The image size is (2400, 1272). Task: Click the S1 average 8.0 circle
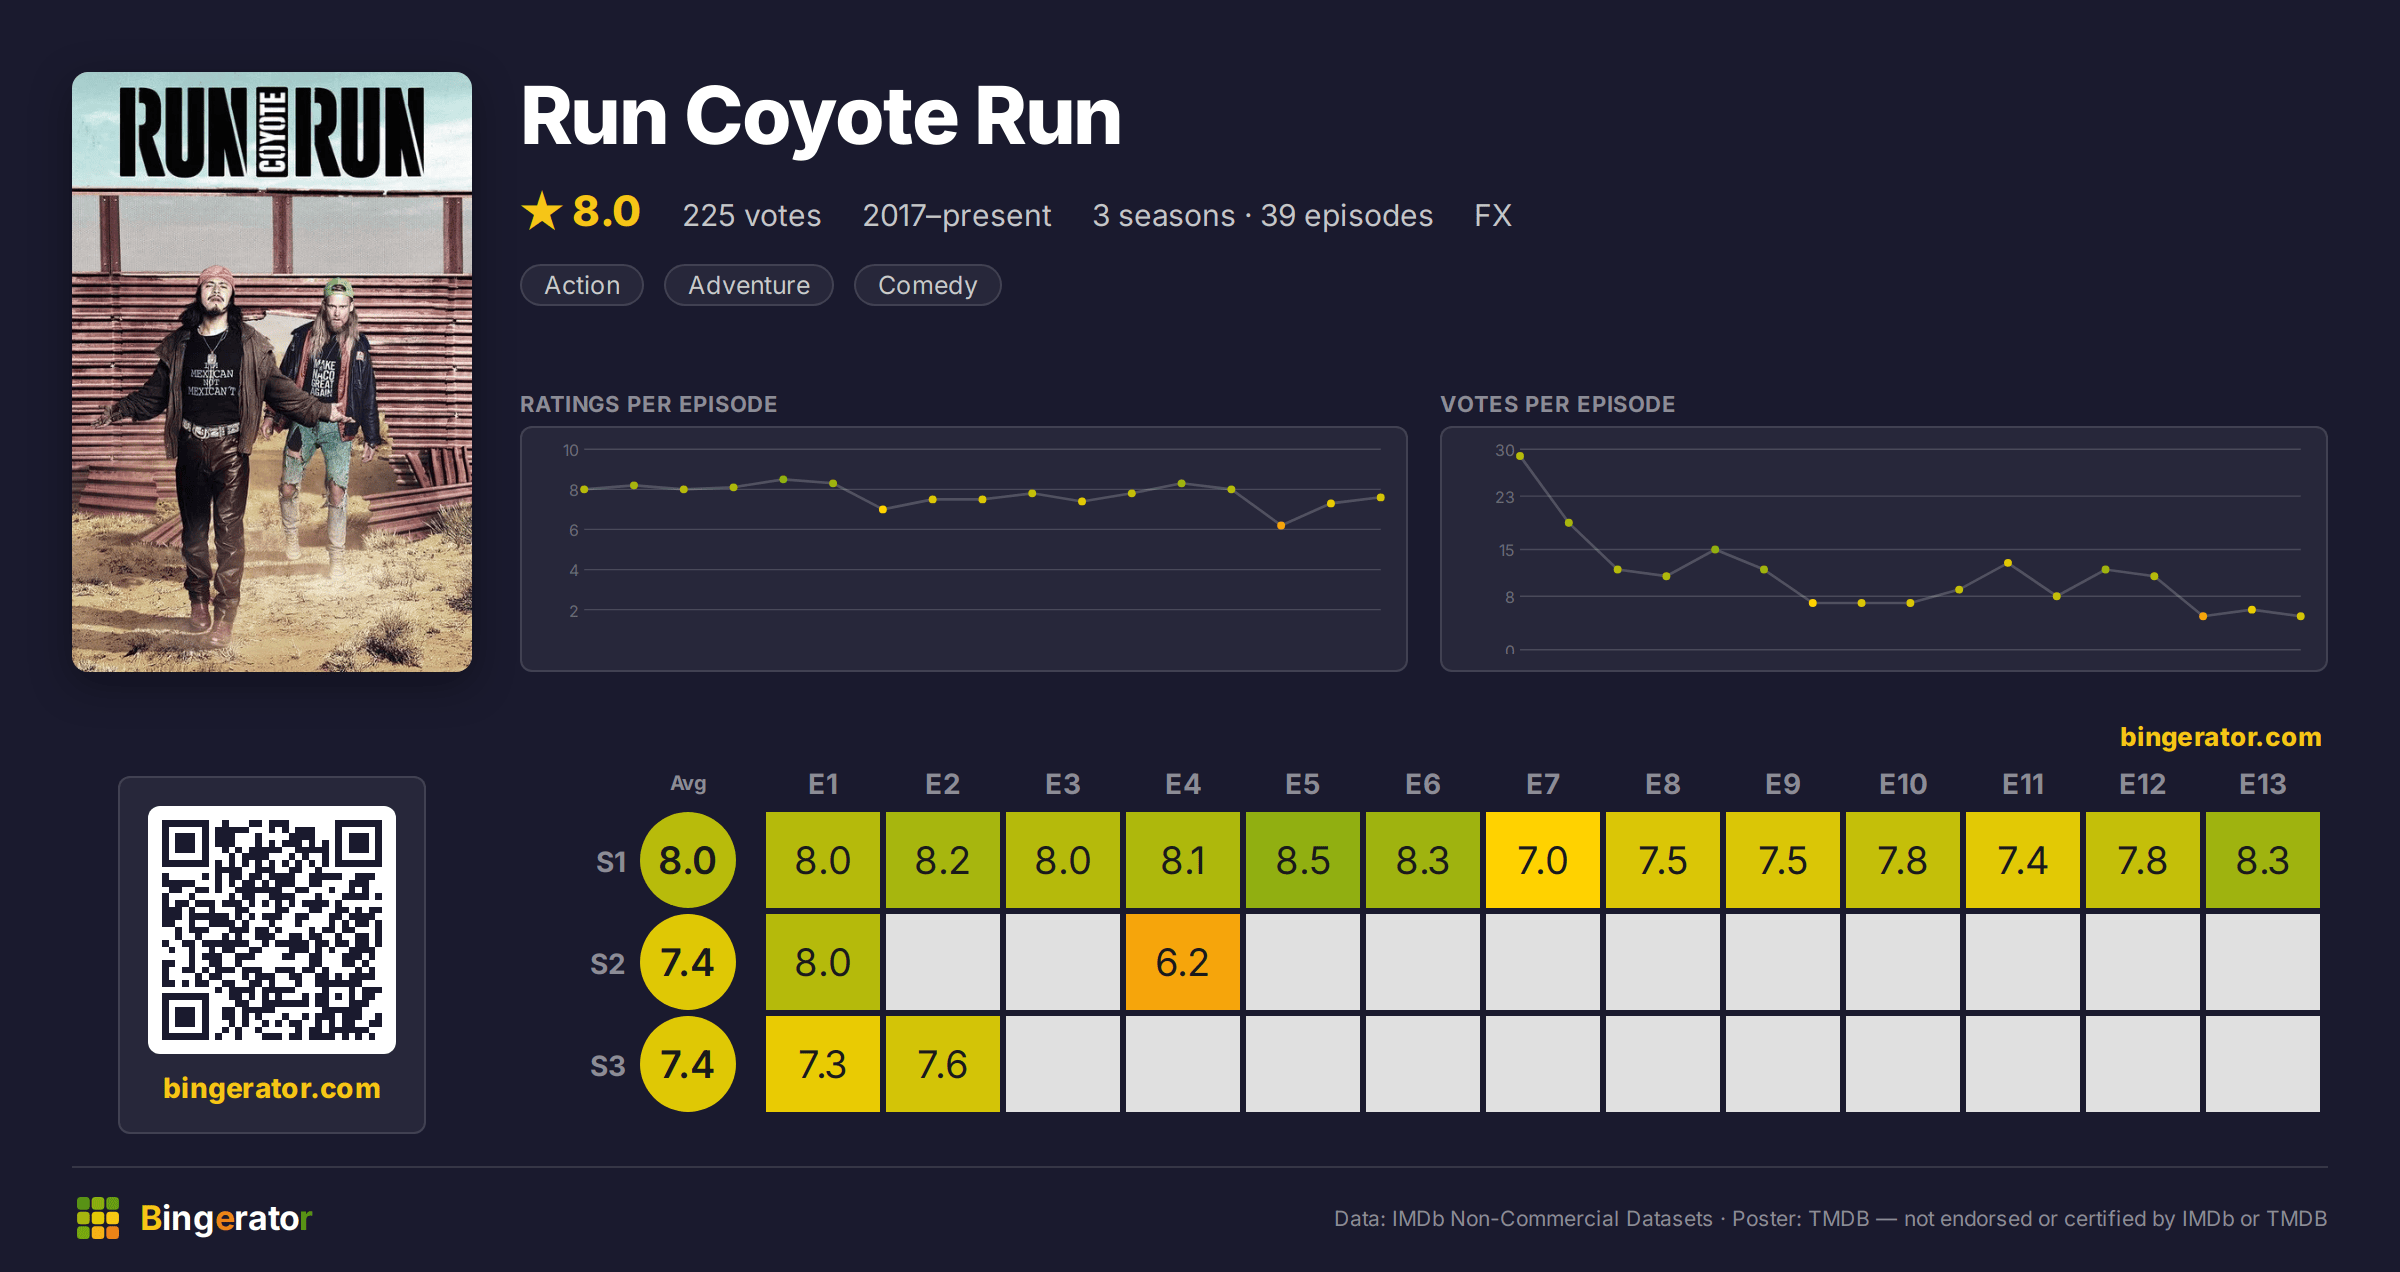(x=688, y=860)
